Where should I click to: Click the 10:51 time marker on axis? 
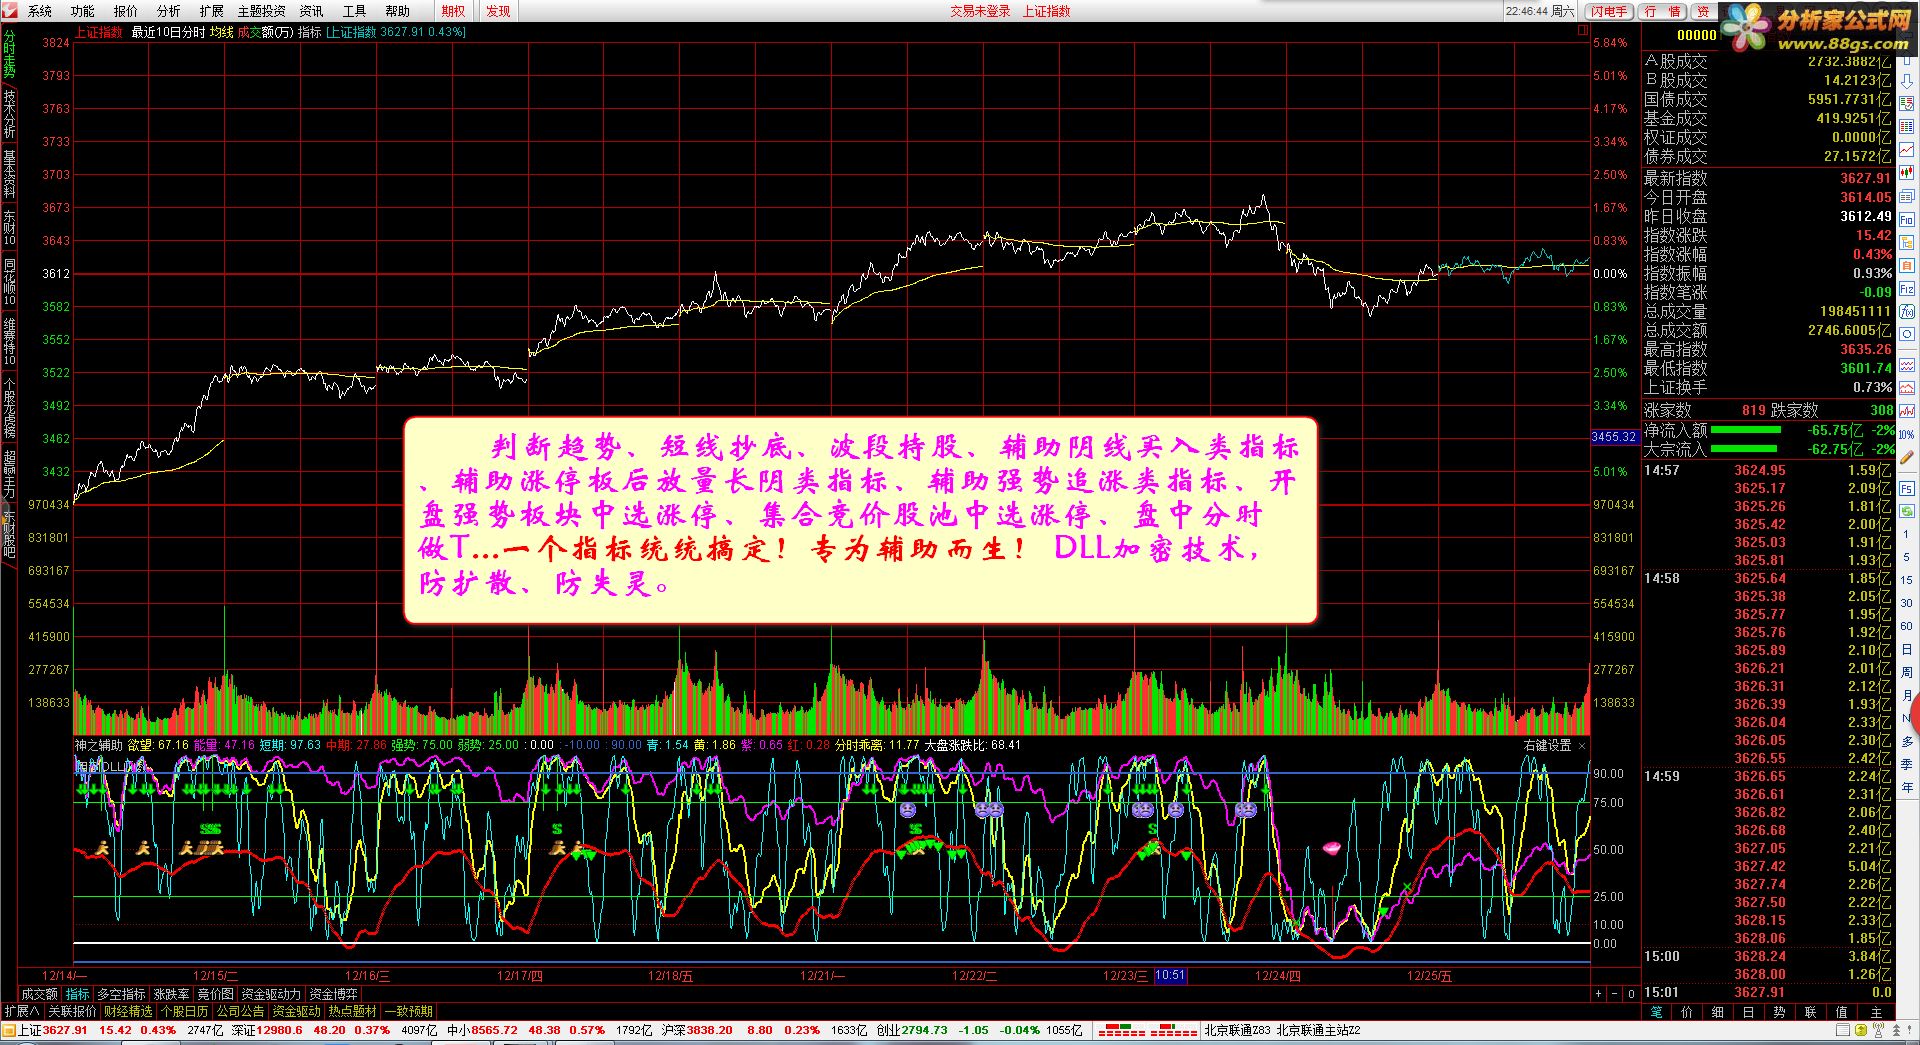pyautogui.click(x=1170, y=976)
